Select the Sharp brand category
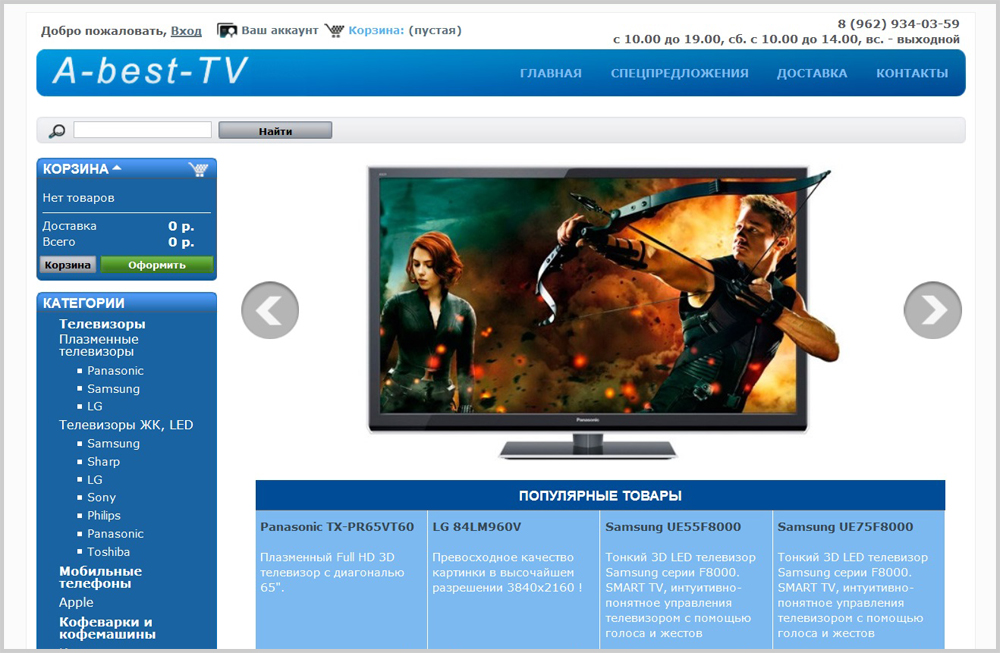 [x=103, y=461]
